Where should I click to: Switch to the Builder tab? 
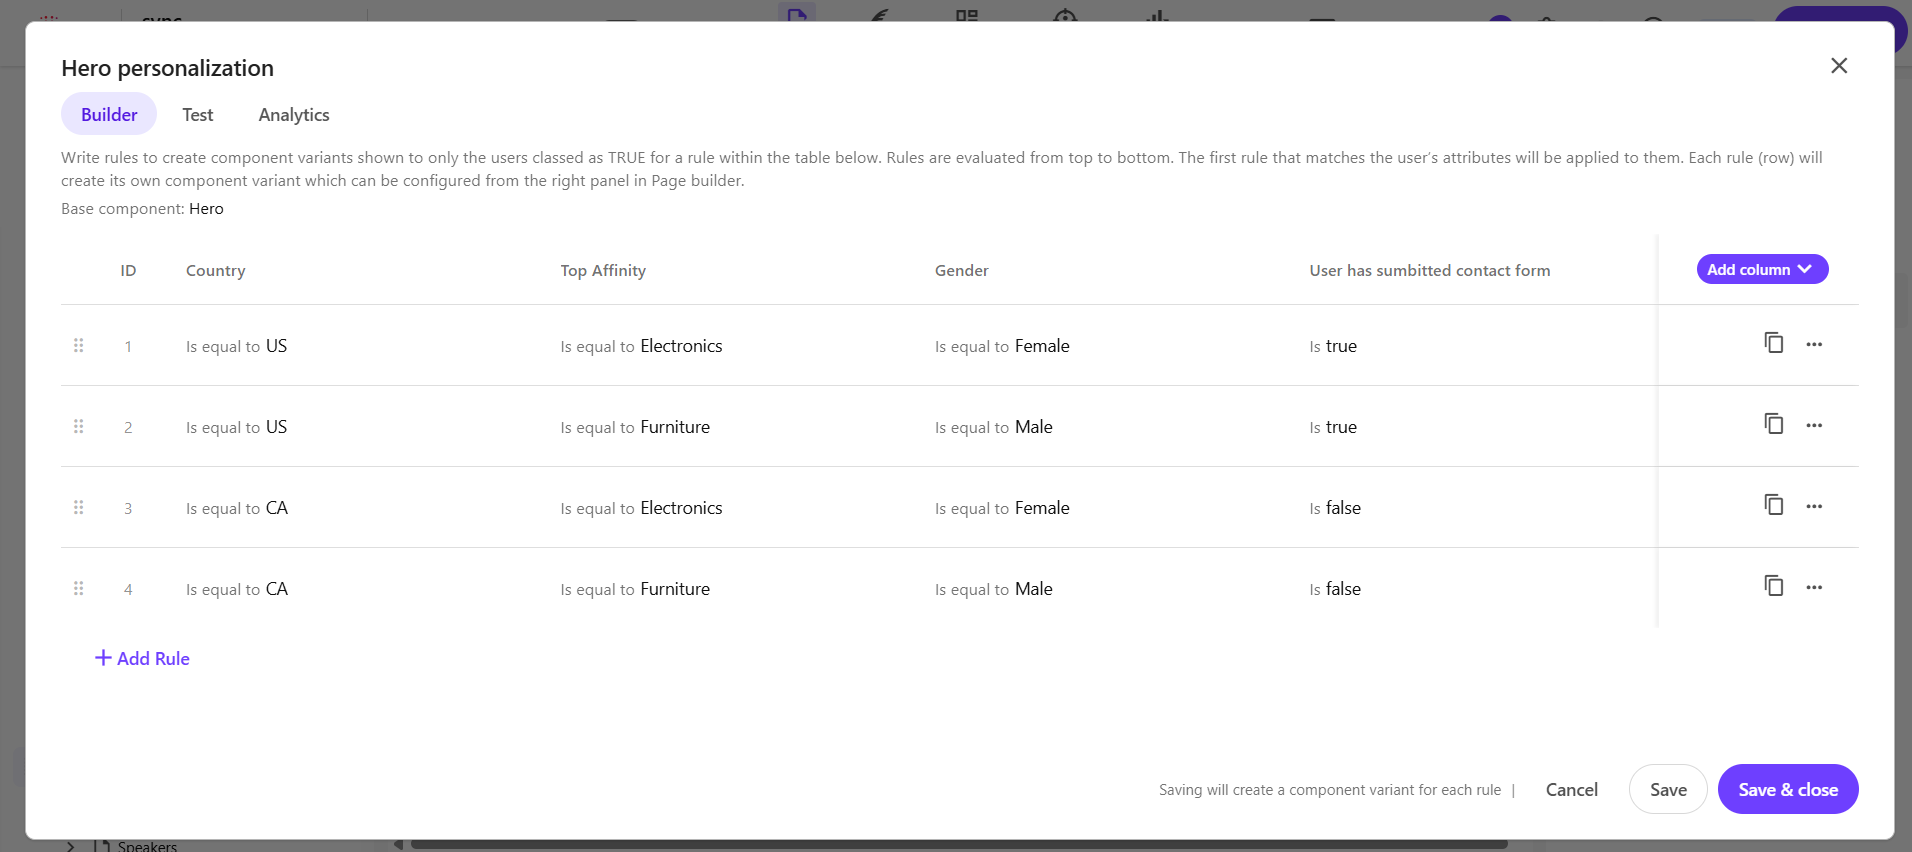[x=109, y=114]
